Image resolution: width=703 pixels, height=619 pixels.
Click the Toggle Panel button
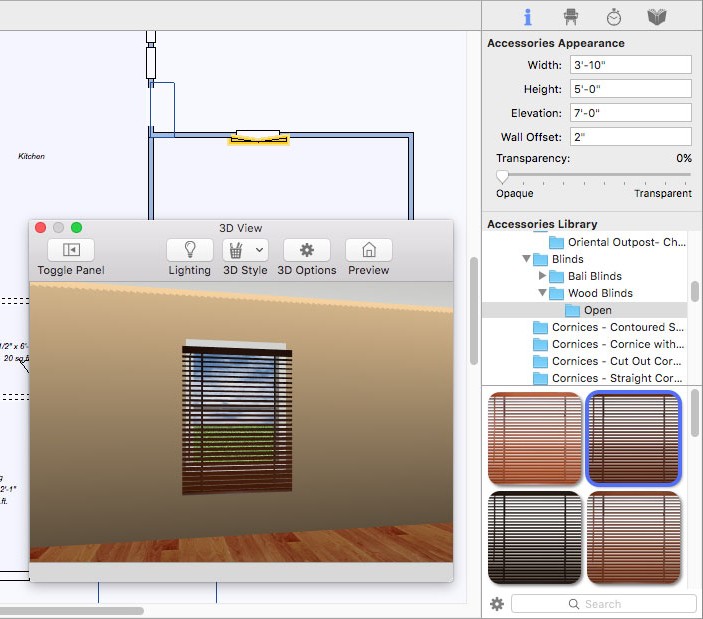(71, 250)
